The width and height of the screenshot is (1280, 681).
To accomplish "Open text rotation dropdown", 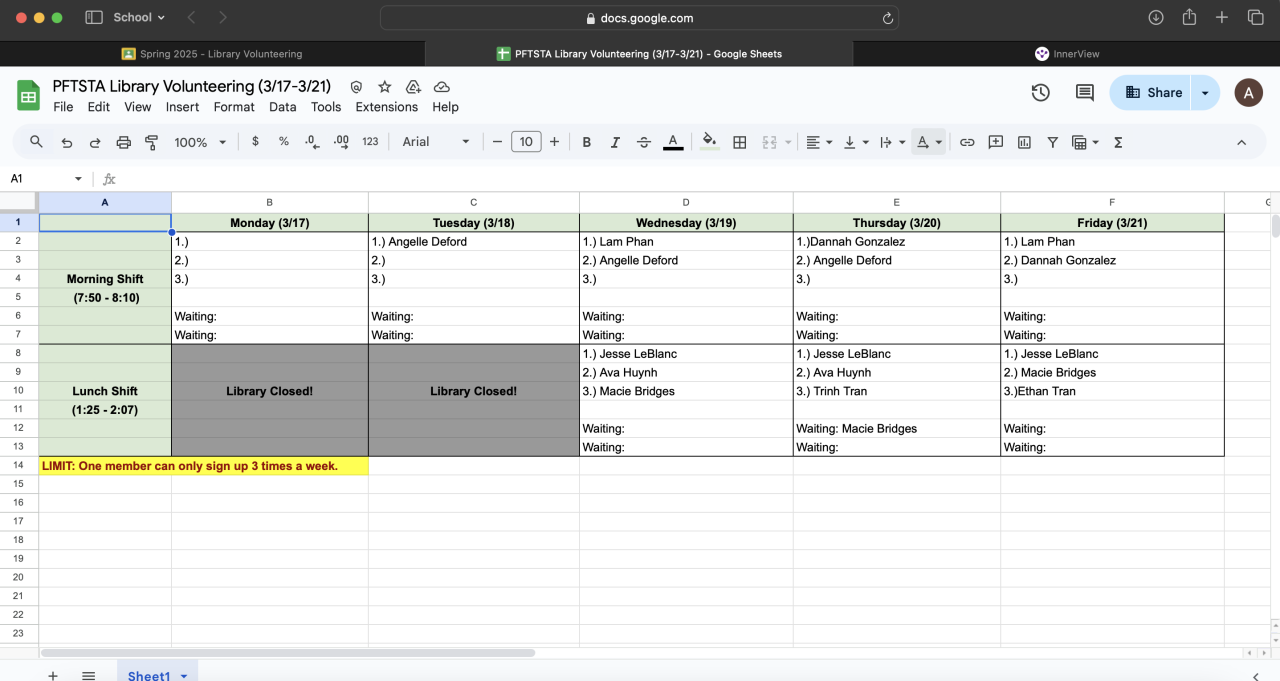I will pos(929,142).
